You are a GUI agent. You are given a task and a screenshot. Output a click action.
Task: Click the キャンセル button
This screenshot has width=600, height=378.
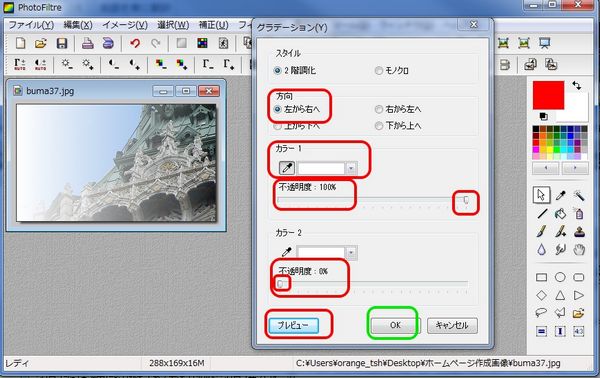(x=452, y=326)
